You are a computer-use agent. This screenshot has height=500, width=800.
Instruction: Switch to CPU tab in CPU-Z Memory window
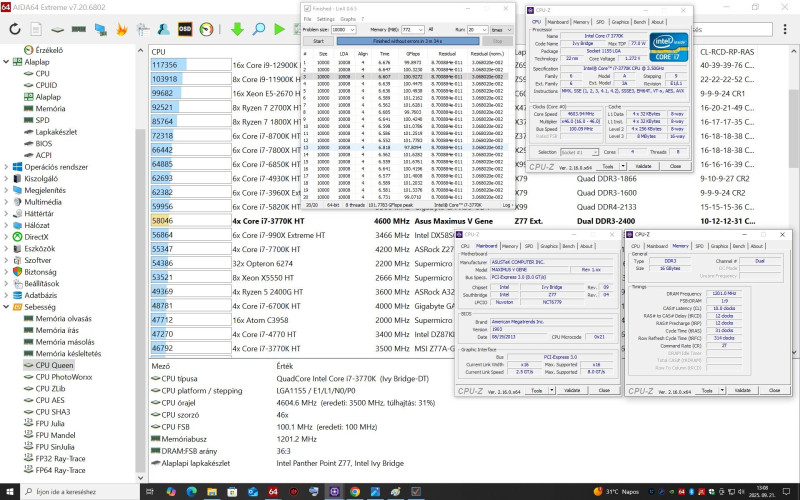click(635, 246)
